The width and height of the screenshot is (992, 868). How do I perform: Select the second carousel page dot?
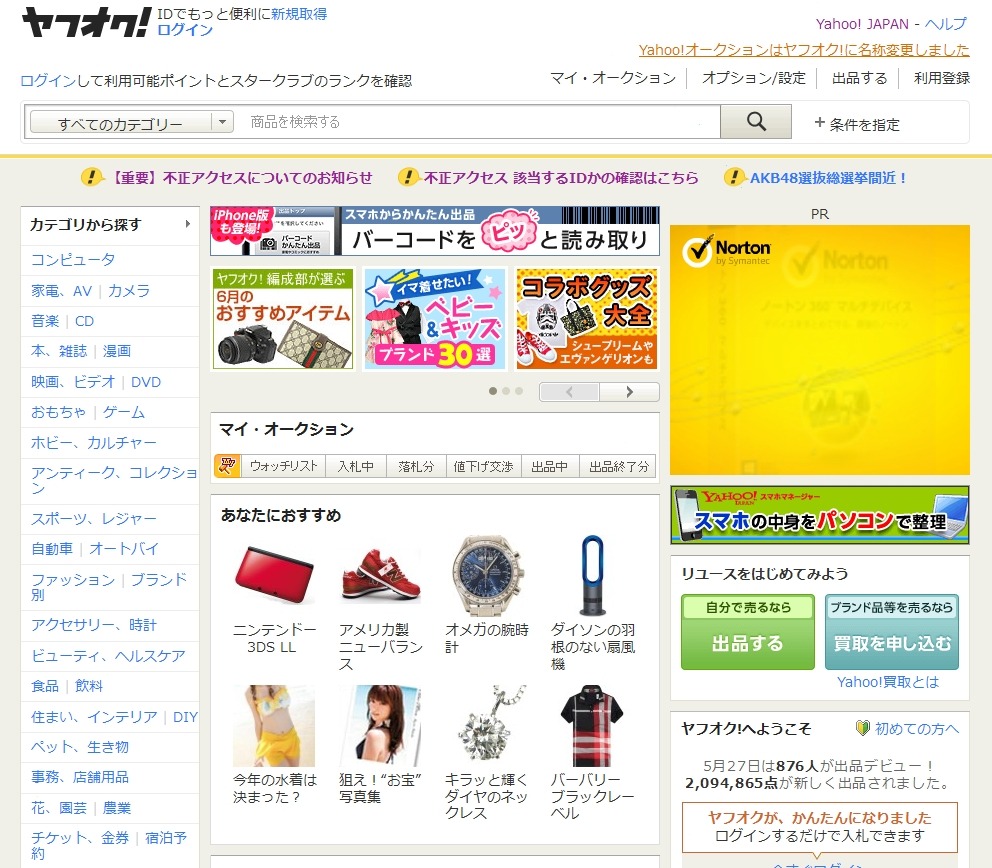tap(505, 391)
